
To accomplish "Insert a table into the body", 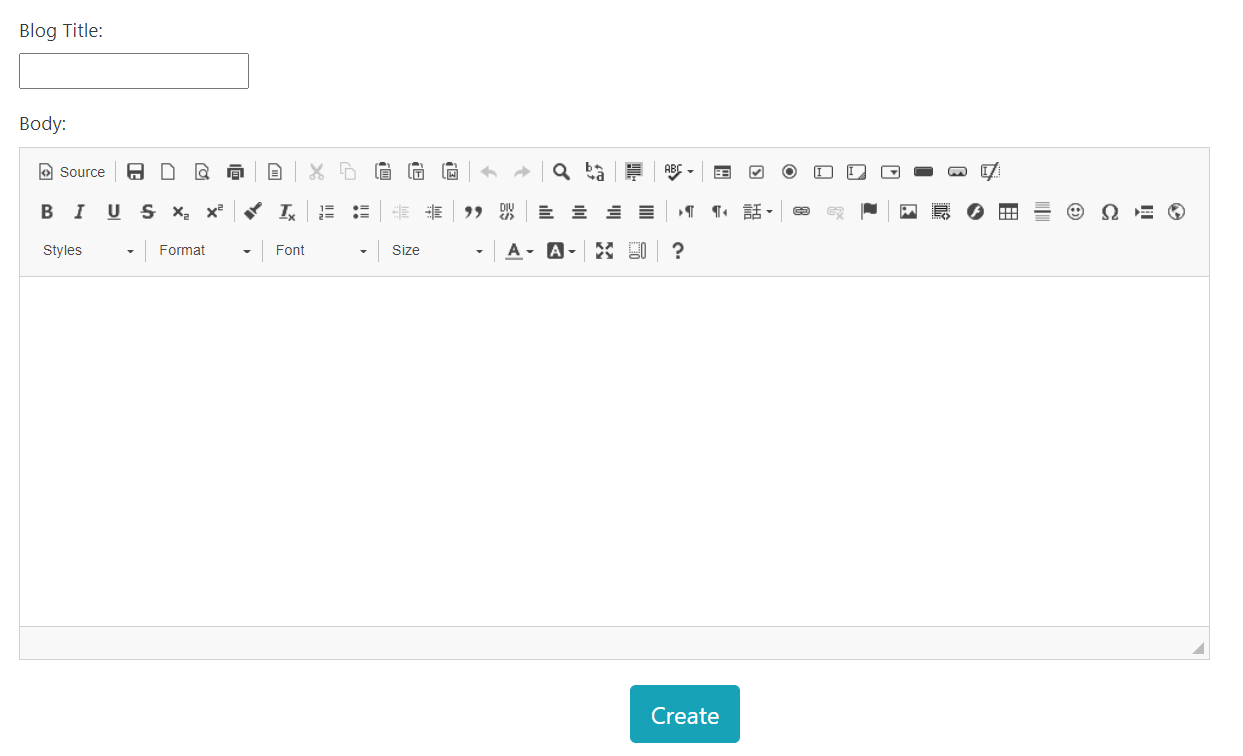I will coord(1008,211).
